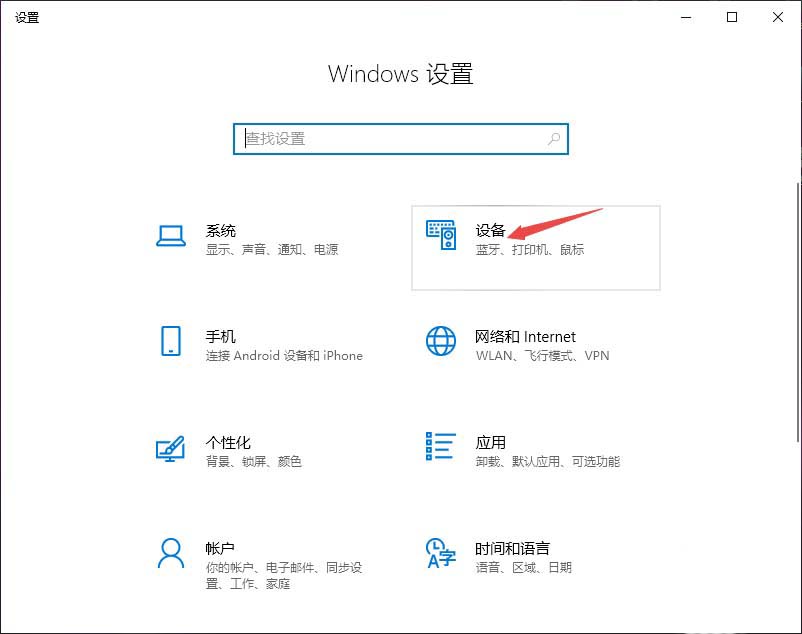The width and height of the screenshot is (802, 634).
Task: Close the 设置 window
Action: pyautogui.click(x=778, y=17)
